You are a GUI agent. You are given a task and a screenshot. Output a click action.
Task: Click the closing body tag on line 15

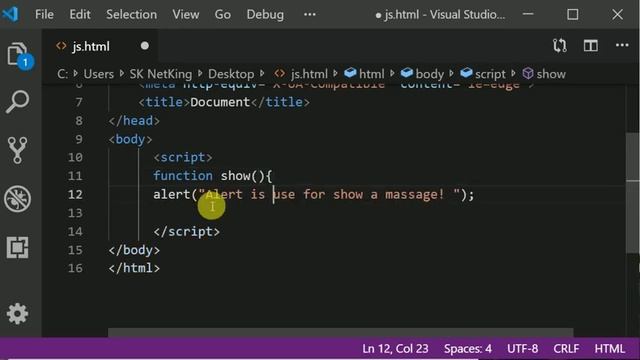(x=134, y=250)
